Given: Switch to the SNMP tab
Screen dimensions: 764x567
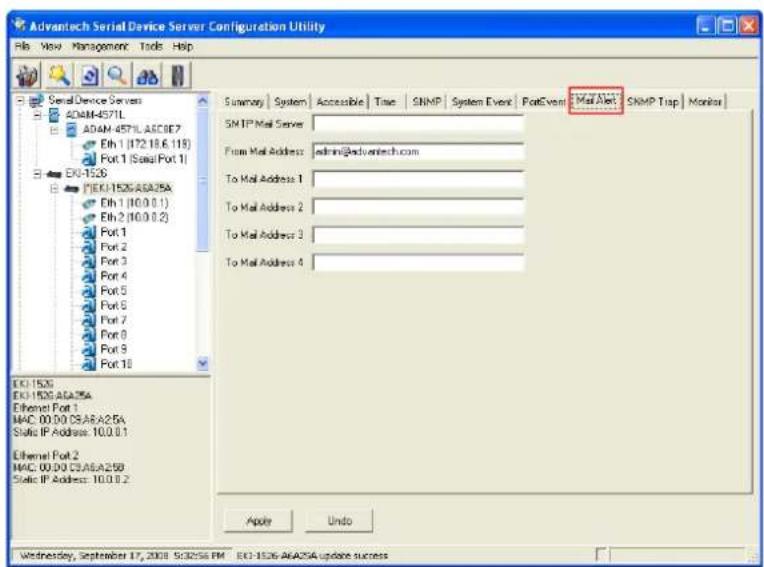Looking at the screenshot, I should (427, 102).
